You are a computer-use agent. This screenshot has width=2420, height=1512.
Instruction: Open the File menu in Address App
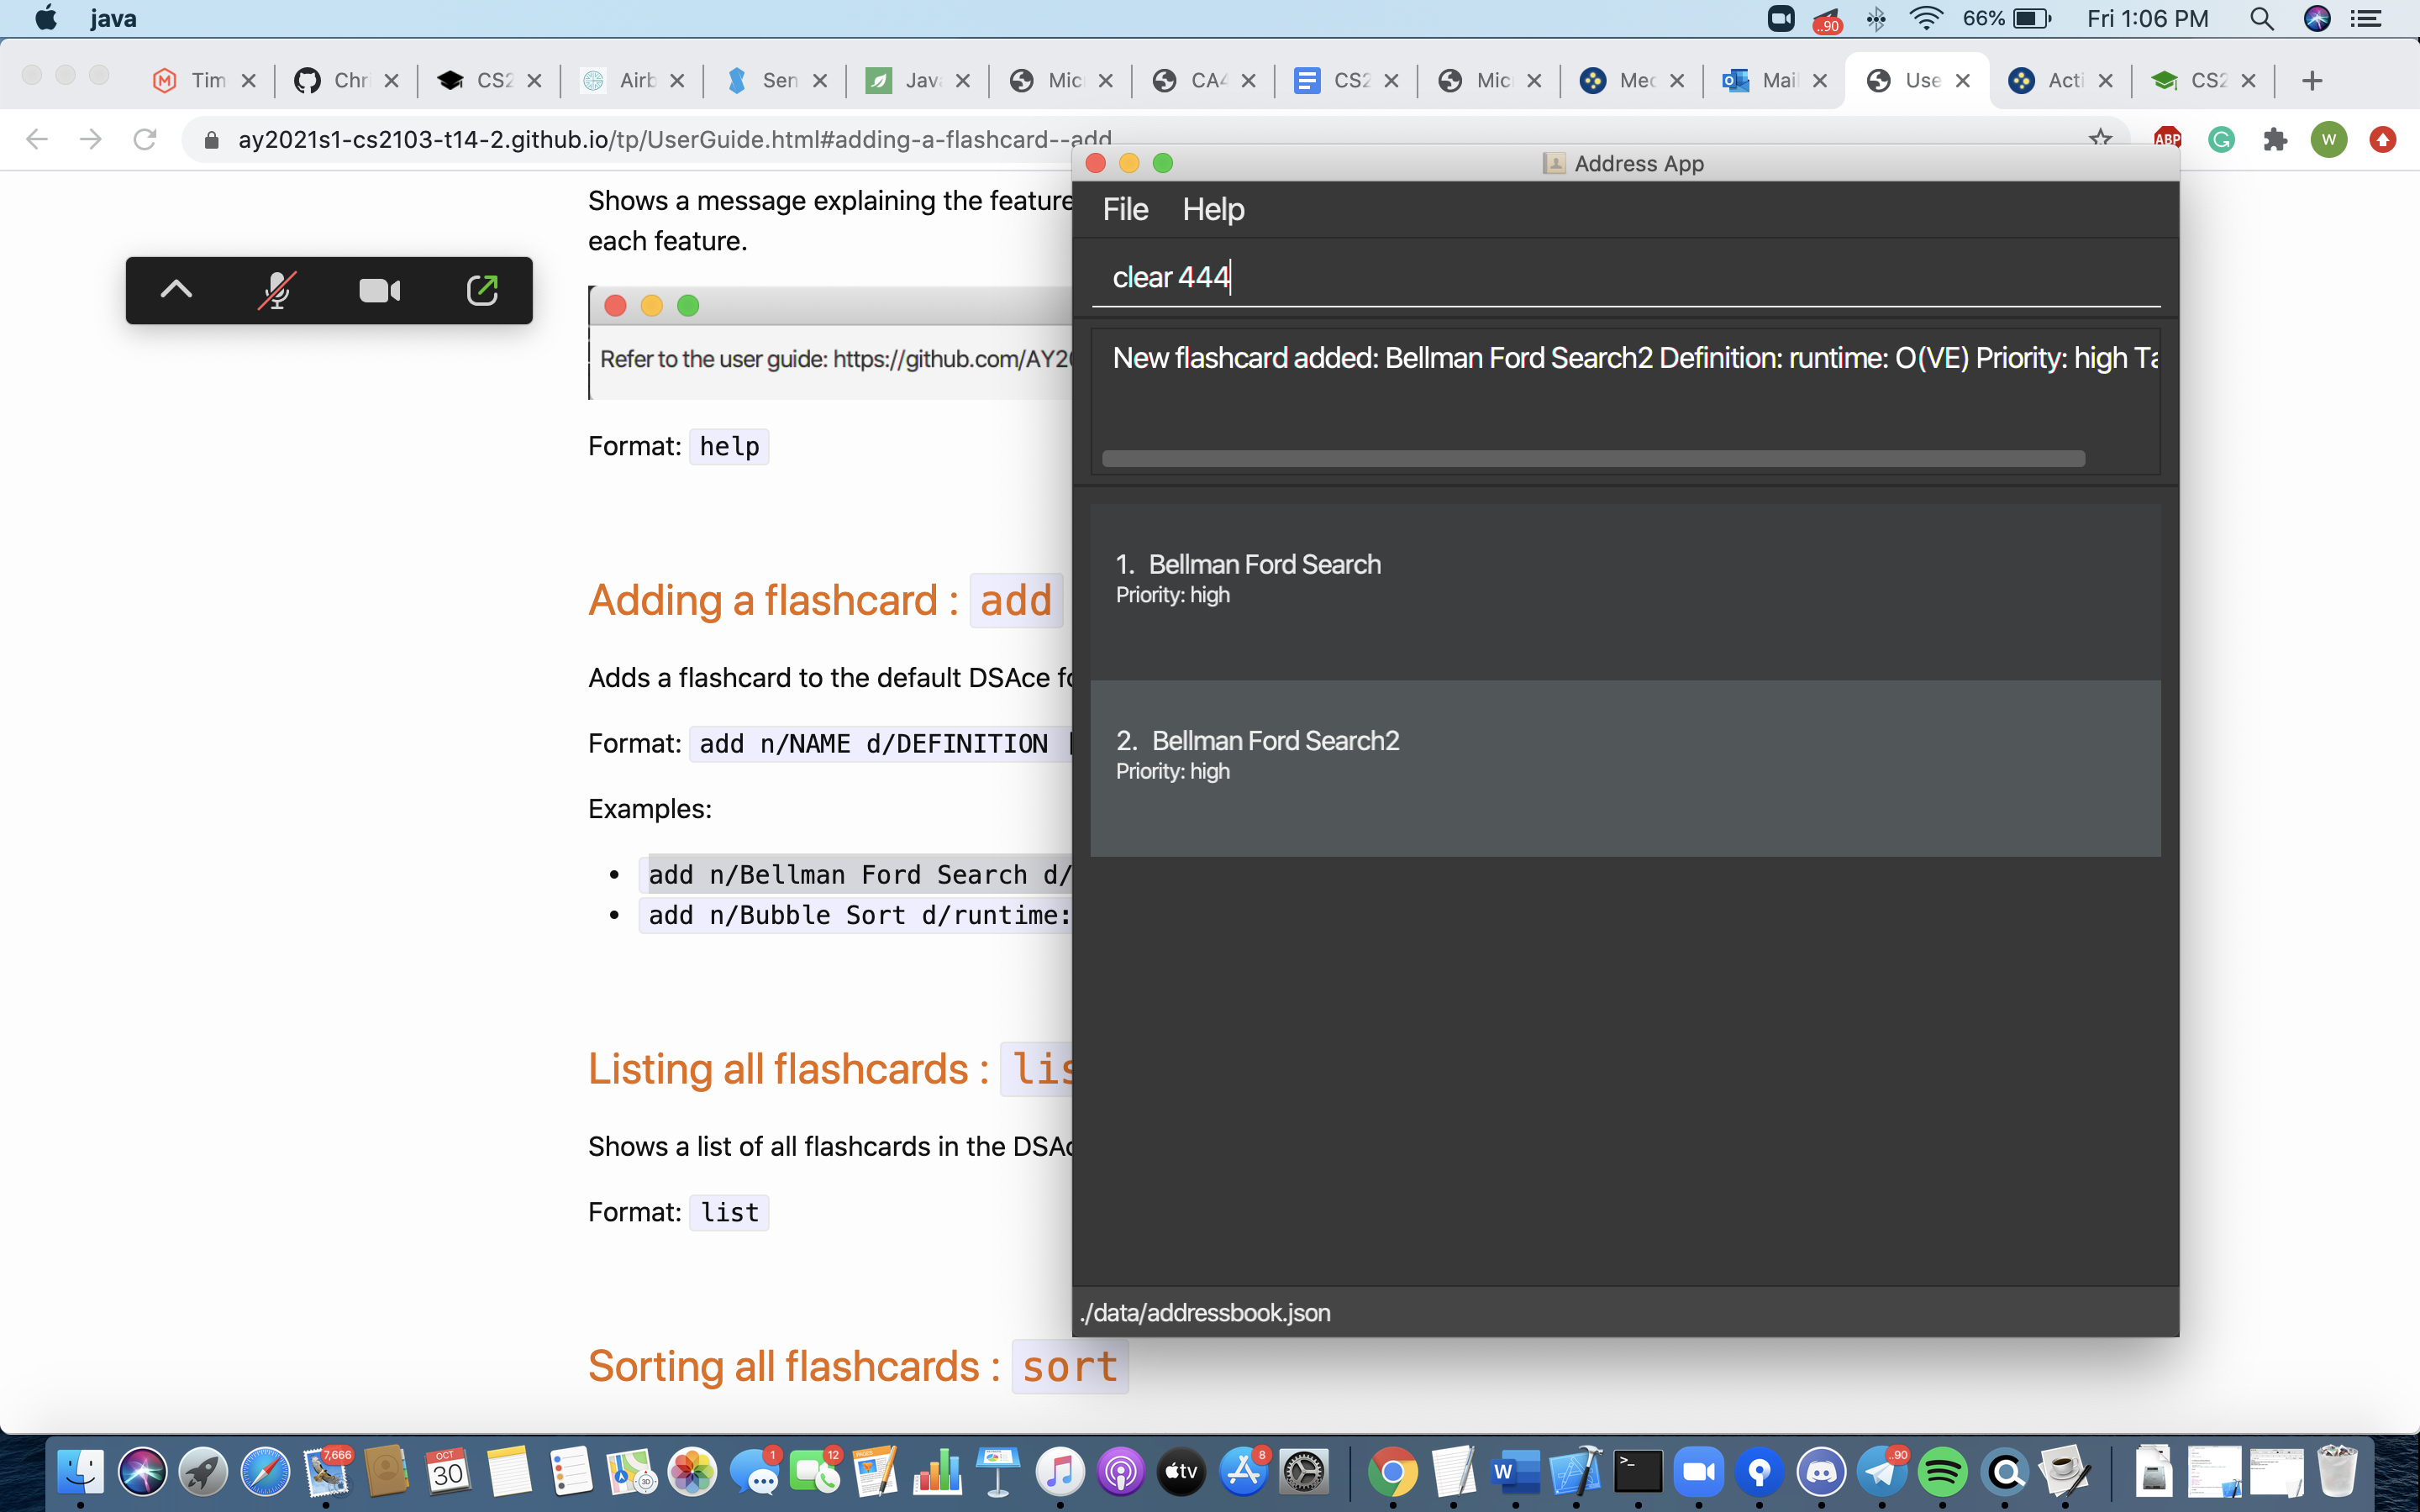coord(1125,209)
